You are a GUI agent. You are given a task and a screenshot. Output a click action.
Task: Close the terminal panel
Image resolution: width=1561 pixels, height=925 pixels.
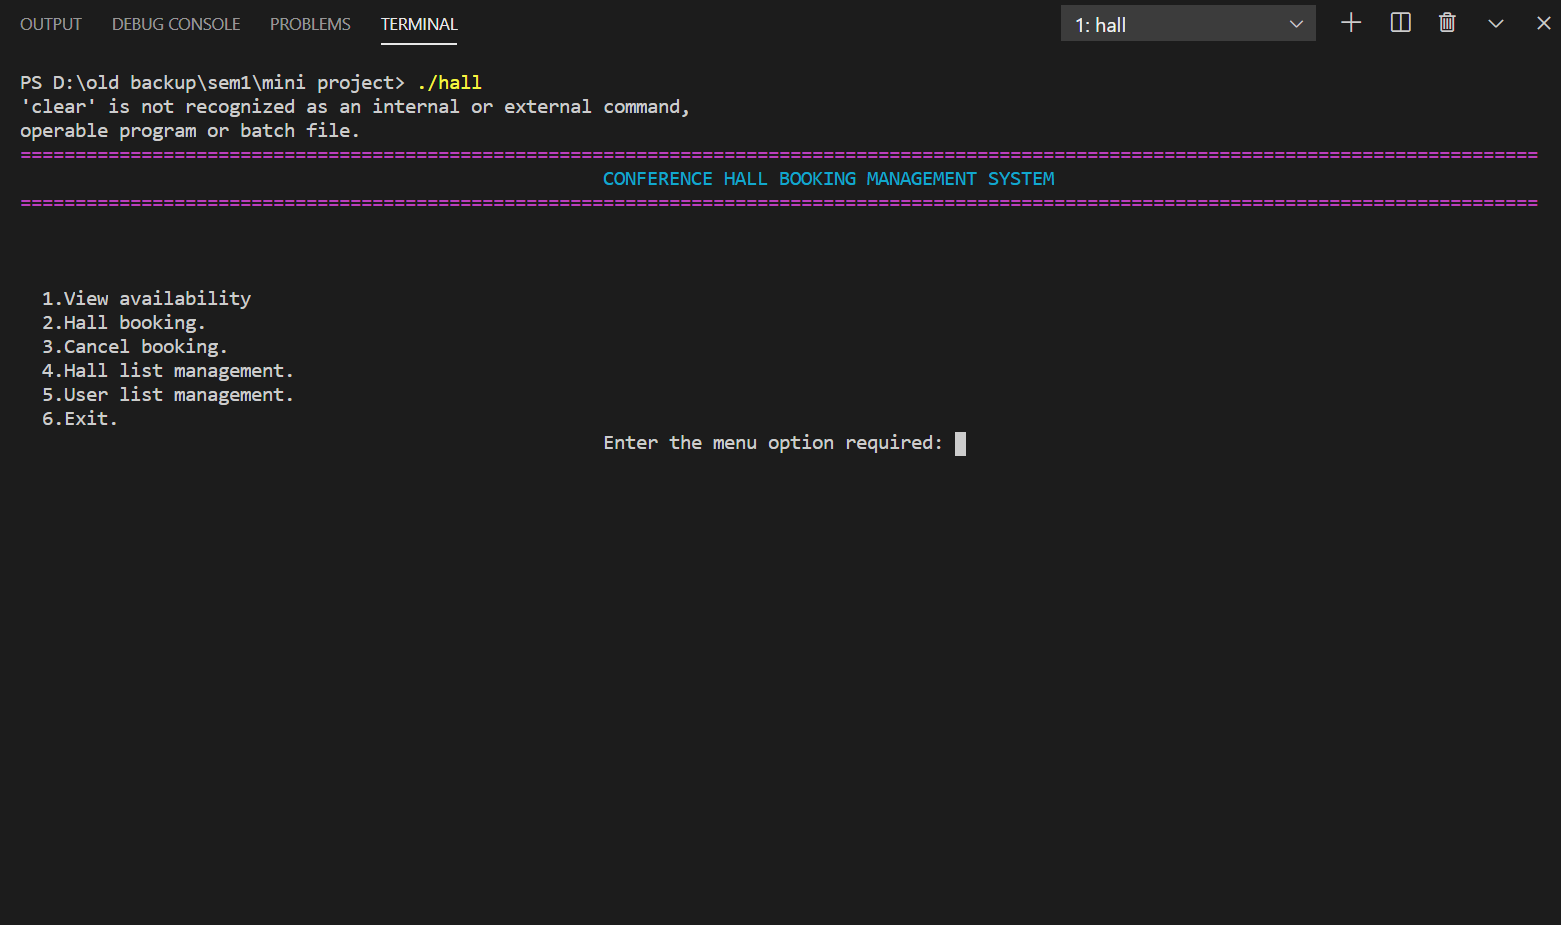(1543, 22)
